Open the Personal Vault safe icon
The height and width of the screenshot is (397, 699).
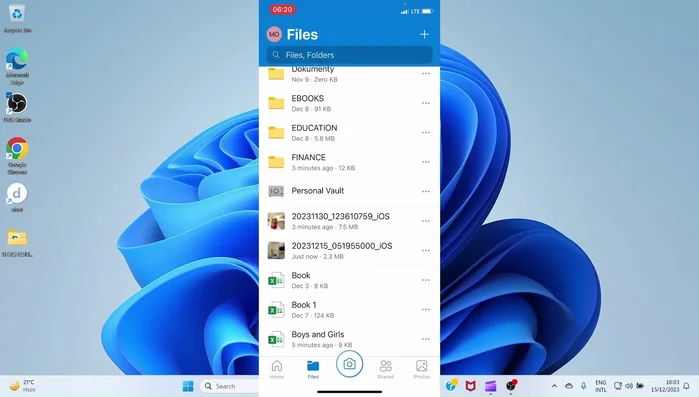[276, 191]
